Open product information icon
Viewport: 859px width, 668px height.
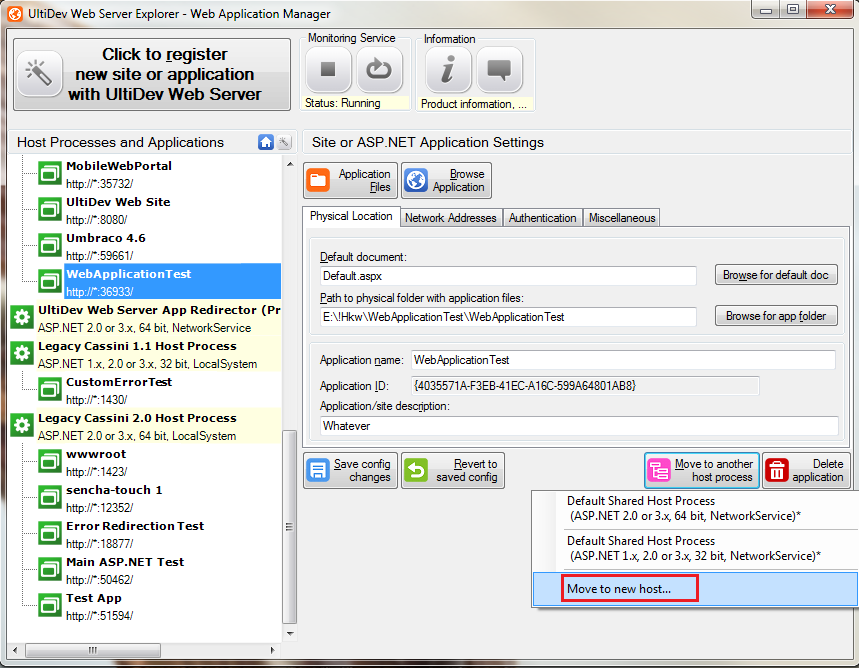(448, 70)
